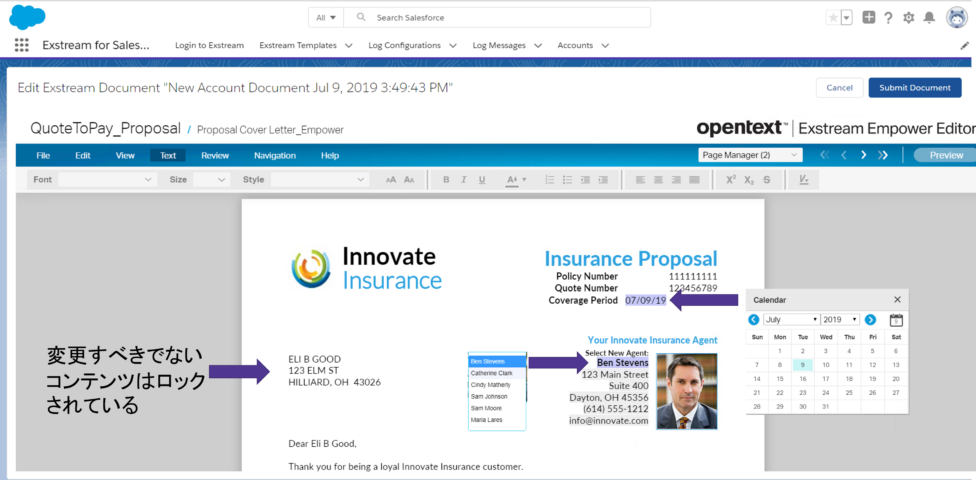
Task: Open the Salesforce App Launcher grid
Action: (22, 45)
